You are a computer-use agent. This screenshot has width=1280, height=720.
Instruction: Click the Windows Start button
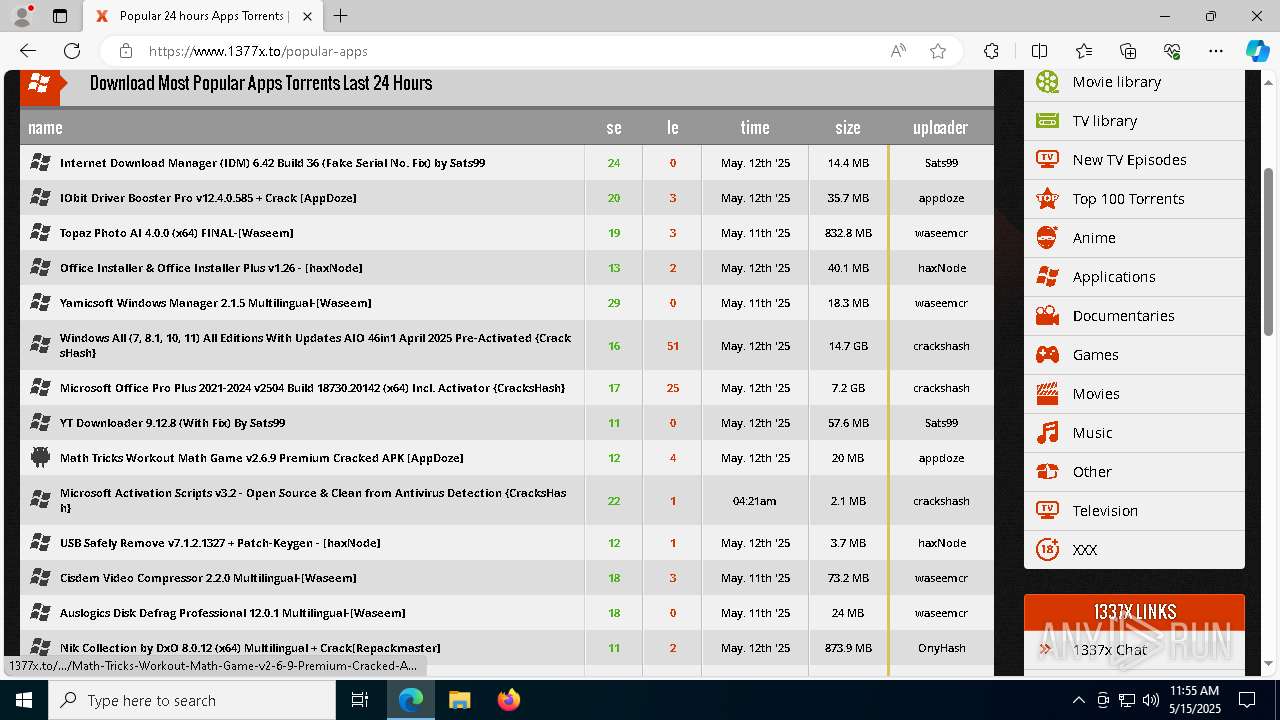point(24,700)
